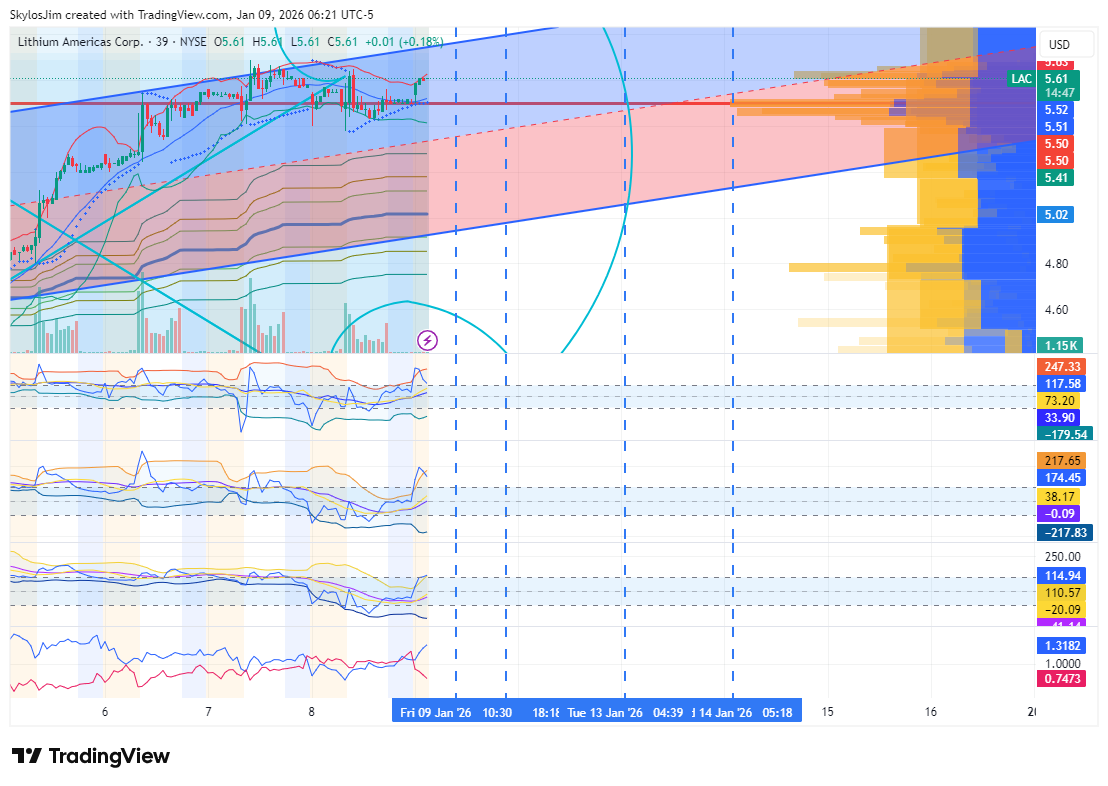Select the 5.61 current price label
This screenshot has width=1108, height=786.
pos(1056,79)
